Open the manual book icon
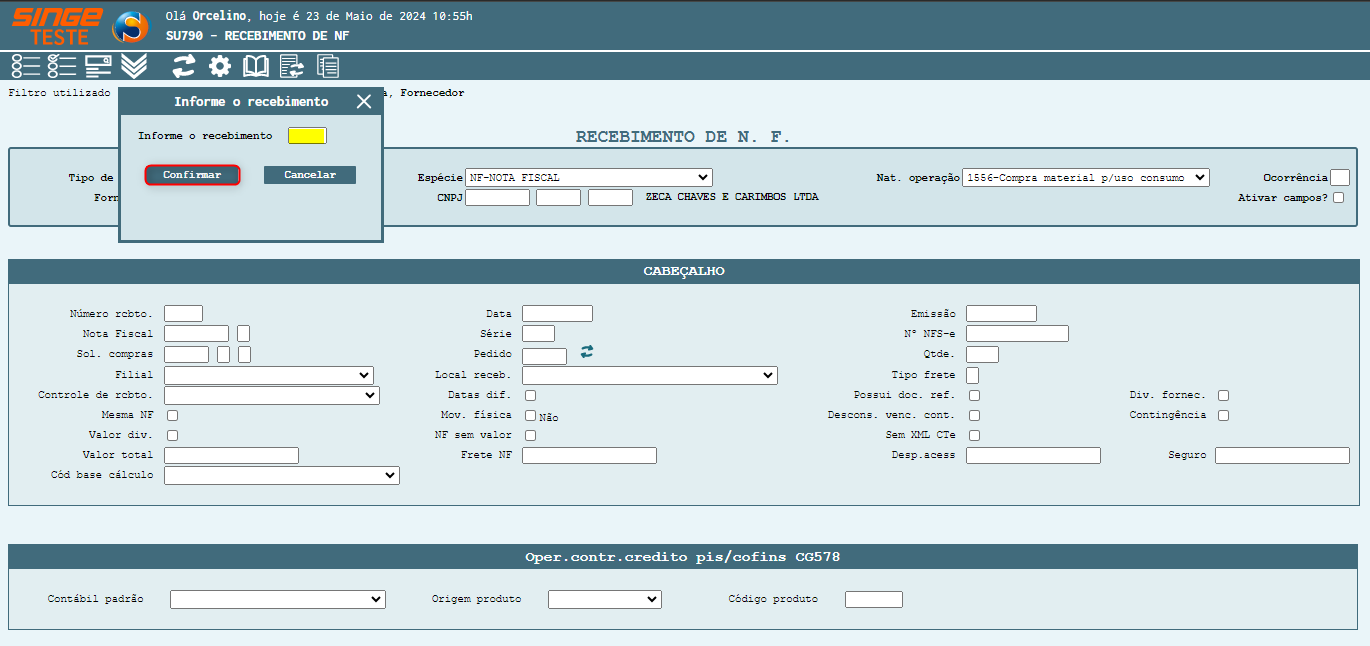1370x646 pixels. [256, 66]
